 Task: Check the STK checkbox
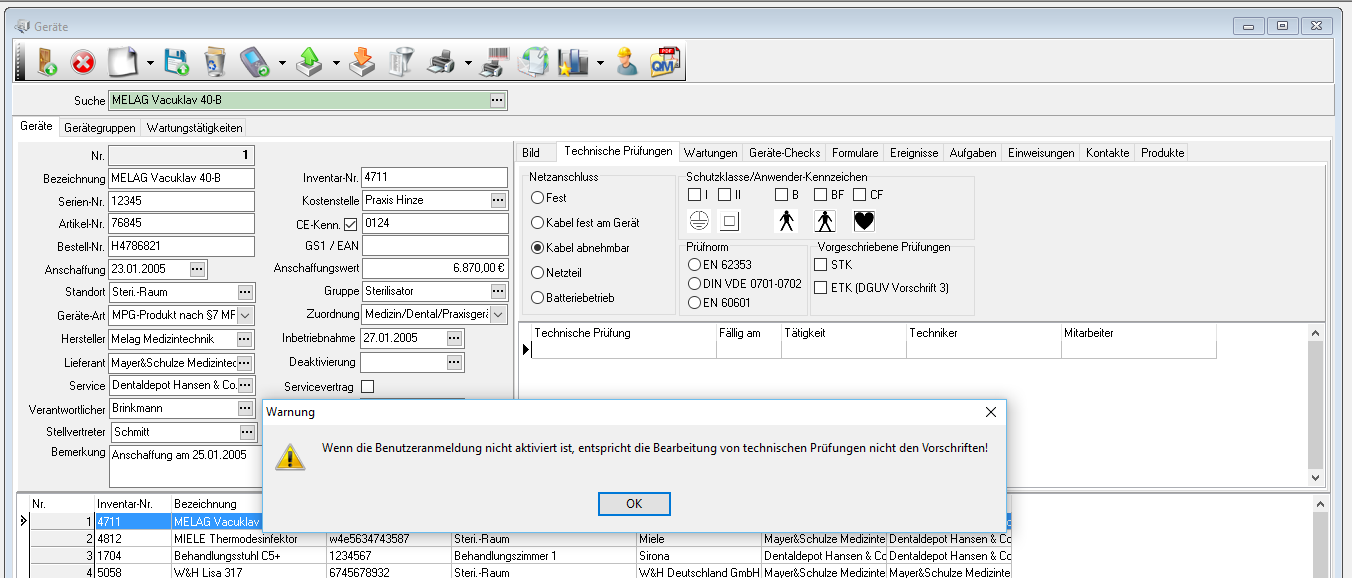pyautogui.click(x=821, y=265)
